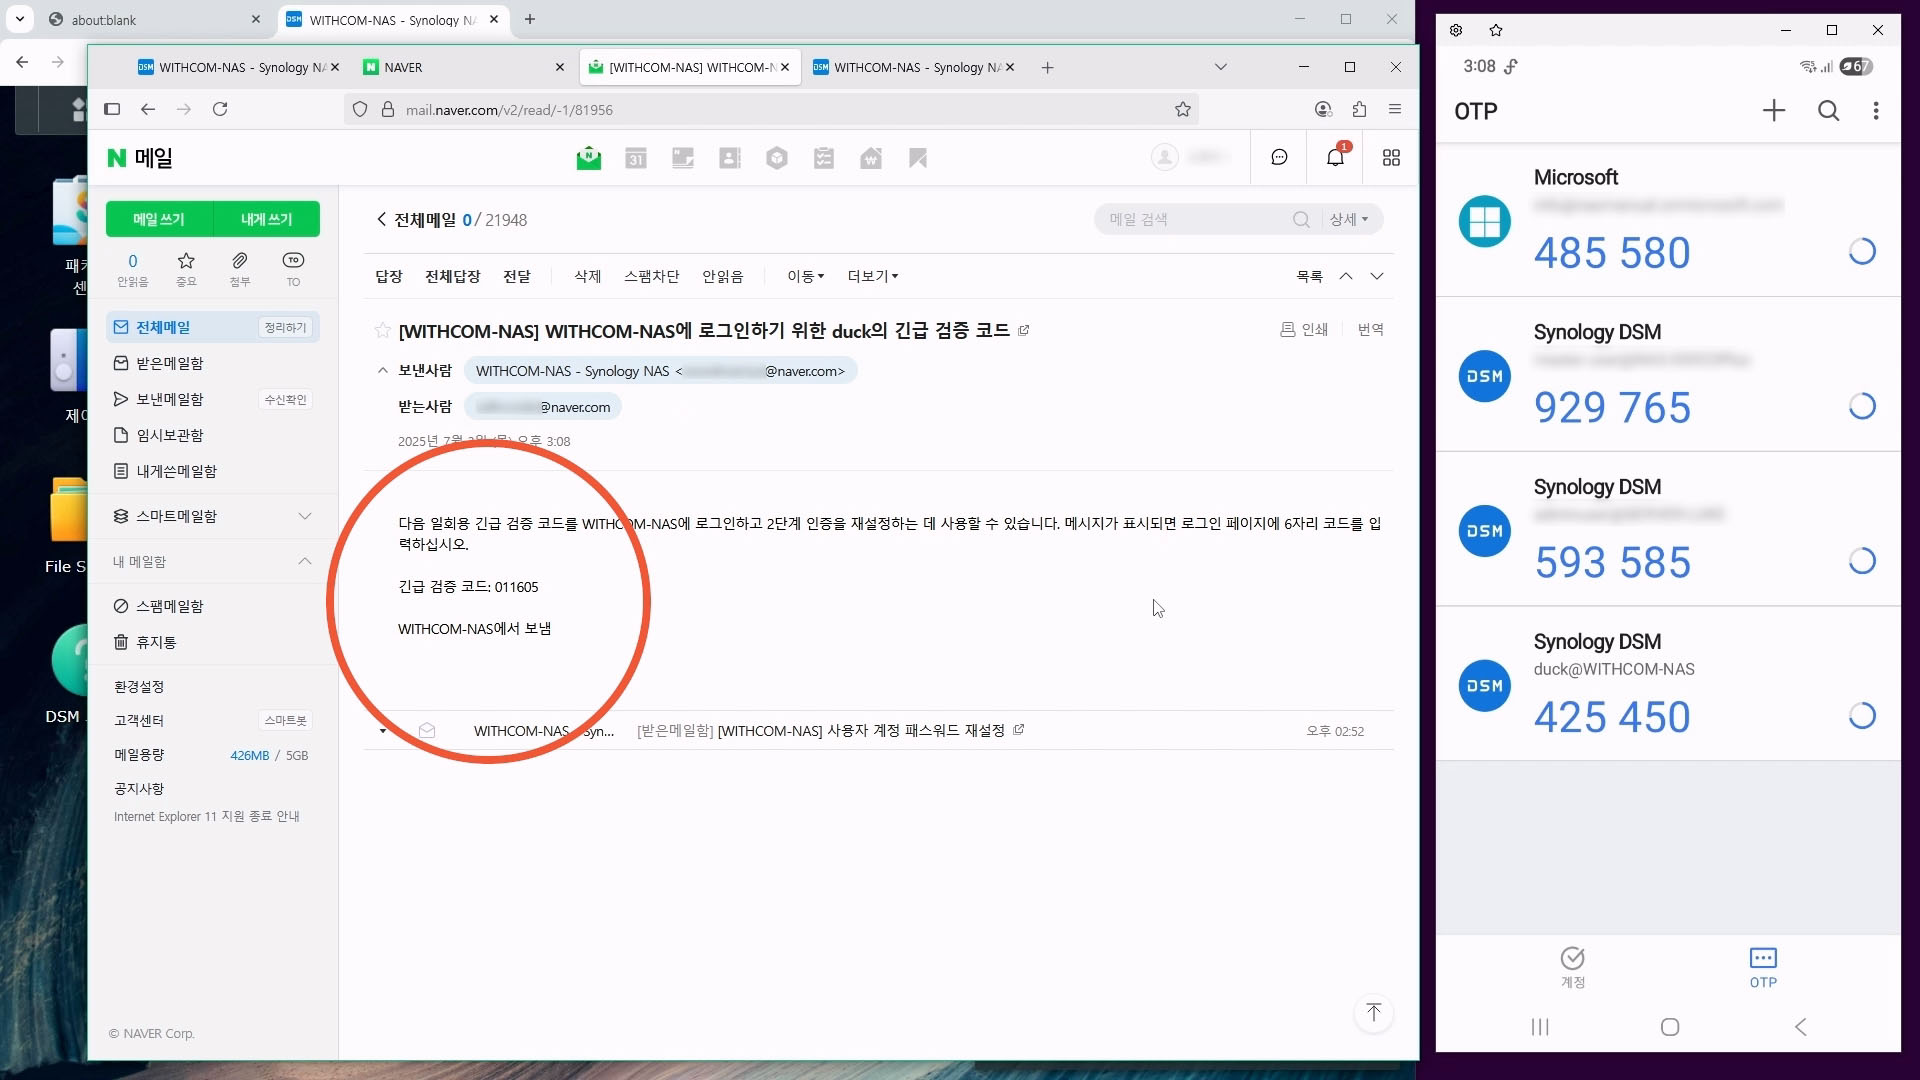1920x1080 pixels.
Task: Select the 계정 tab in OTP app
Action: [x=1572, y=966]
